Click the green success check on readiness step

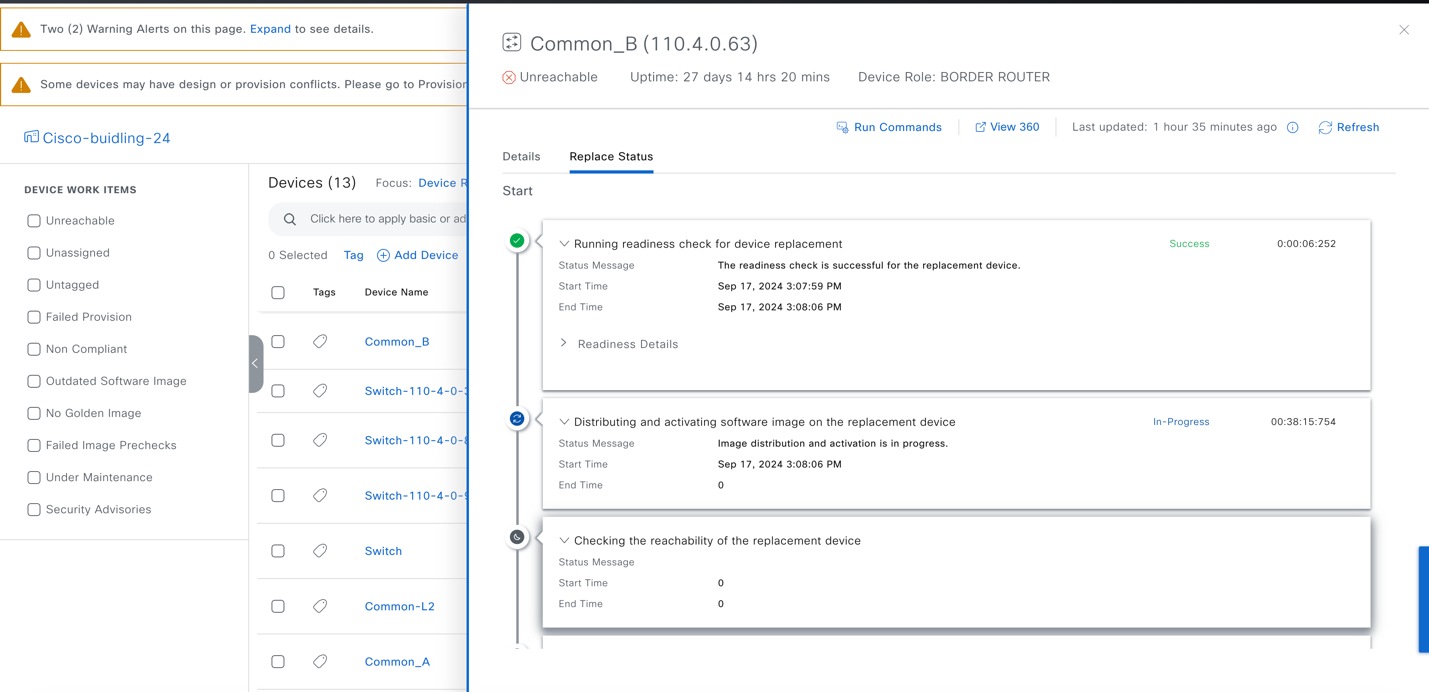pos(517,240)
